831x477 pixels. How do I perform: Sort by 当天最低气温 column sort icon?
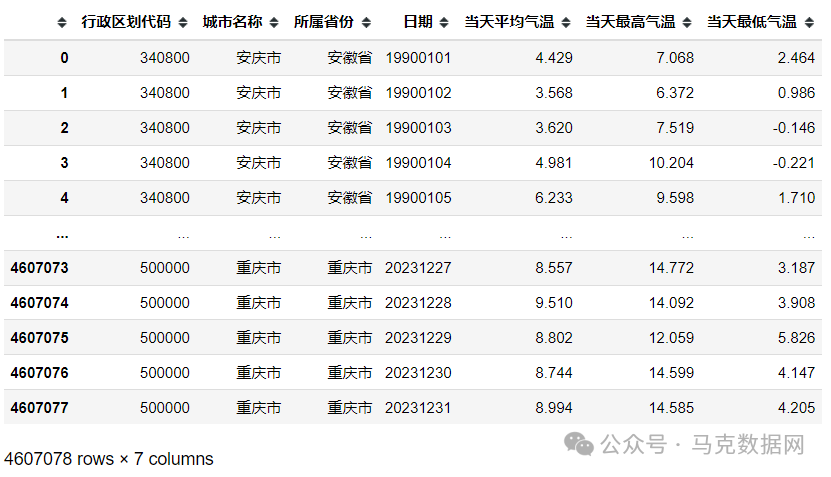[x=809, y=22]
